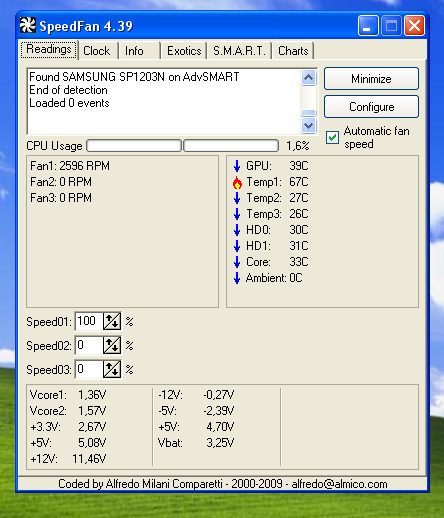Click the down arrow icon next to HD0
The height and width of the screenshot is (518, 444).
pyautogui.click(x=237, y=230)
